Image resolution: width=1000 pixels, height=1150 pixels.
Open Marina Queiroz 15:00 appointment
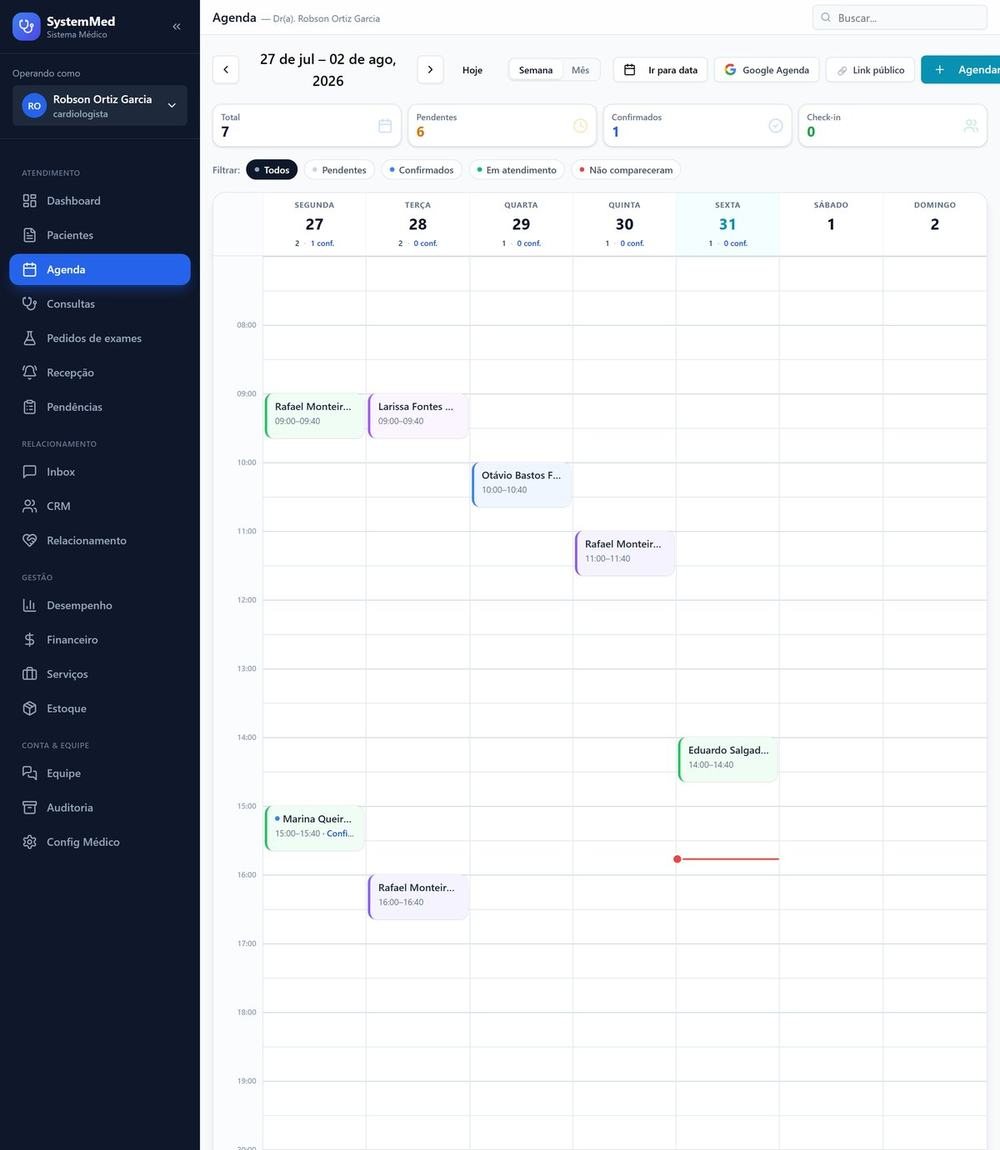click(314, 828)
